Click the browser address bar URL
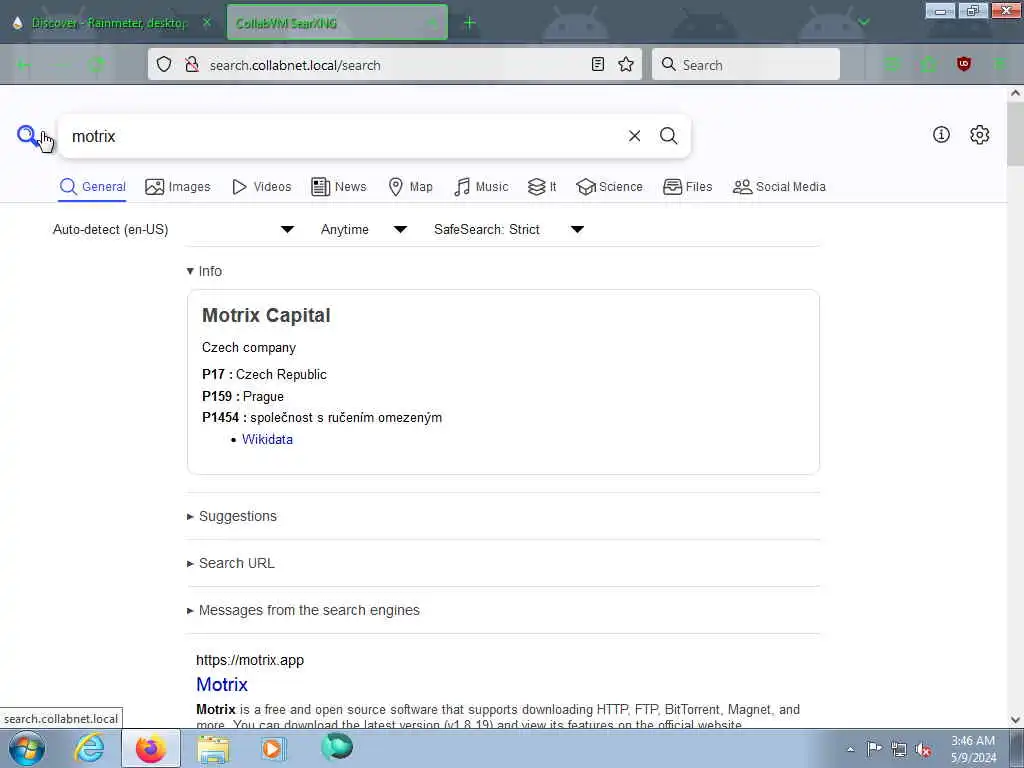This screenshot has height=768, width=1024. [x=295, y=65]
